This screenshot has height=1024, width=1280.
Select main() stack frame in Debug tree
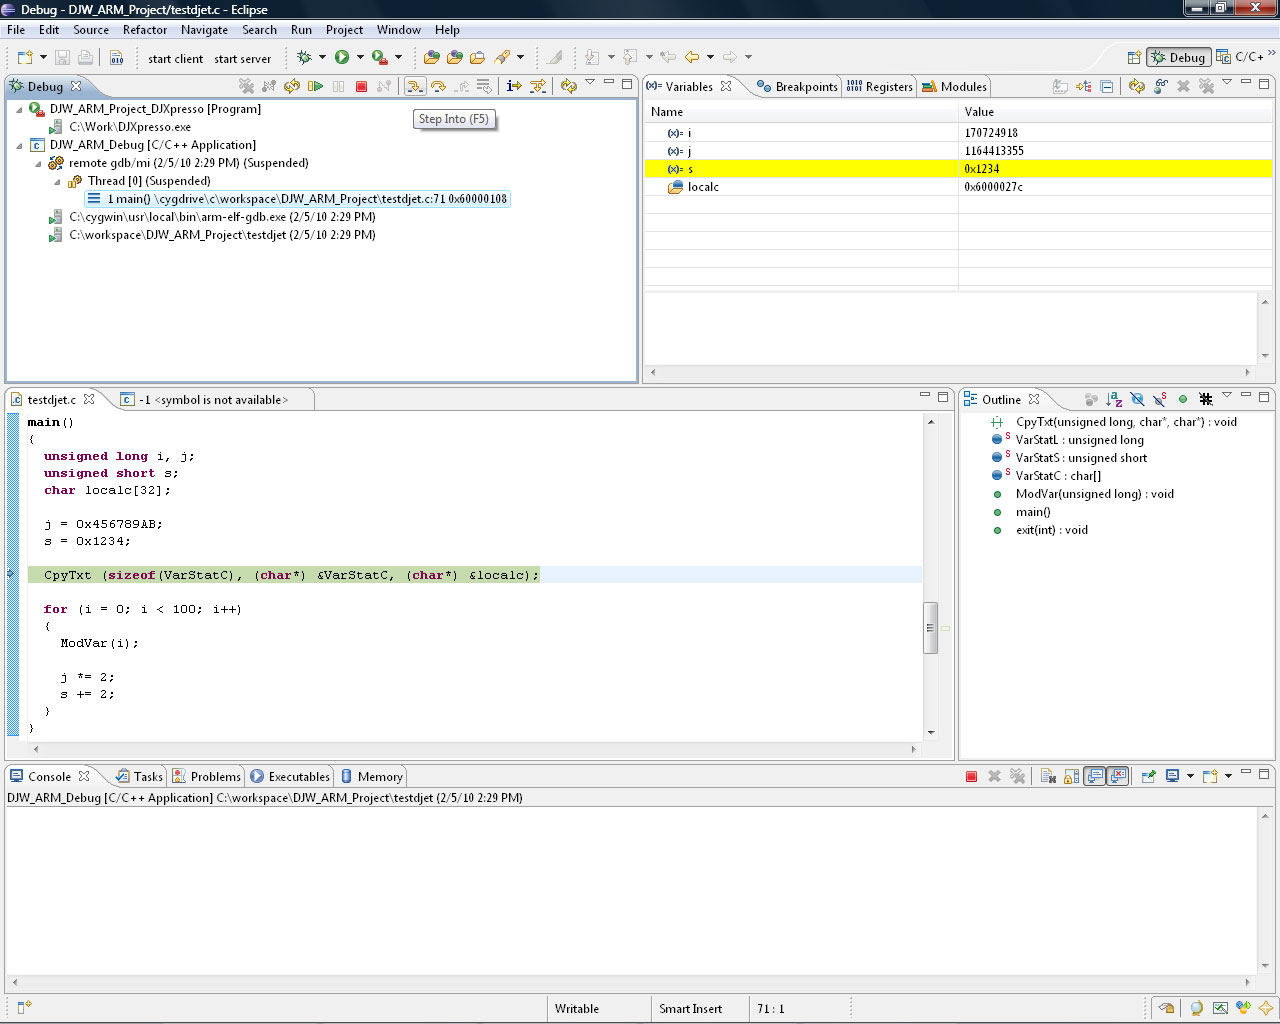(x=297, y=199)
